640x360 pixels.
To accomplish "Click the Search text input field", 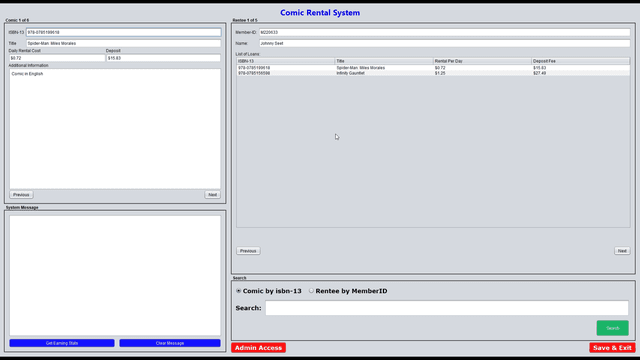I will (x=447, y=308).
